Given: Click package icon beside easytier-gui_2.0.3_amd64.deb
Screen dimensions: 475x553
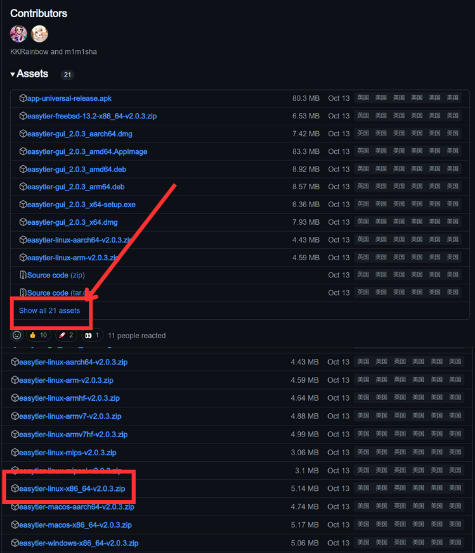Looking at the screenshot, I should [23, 169].
